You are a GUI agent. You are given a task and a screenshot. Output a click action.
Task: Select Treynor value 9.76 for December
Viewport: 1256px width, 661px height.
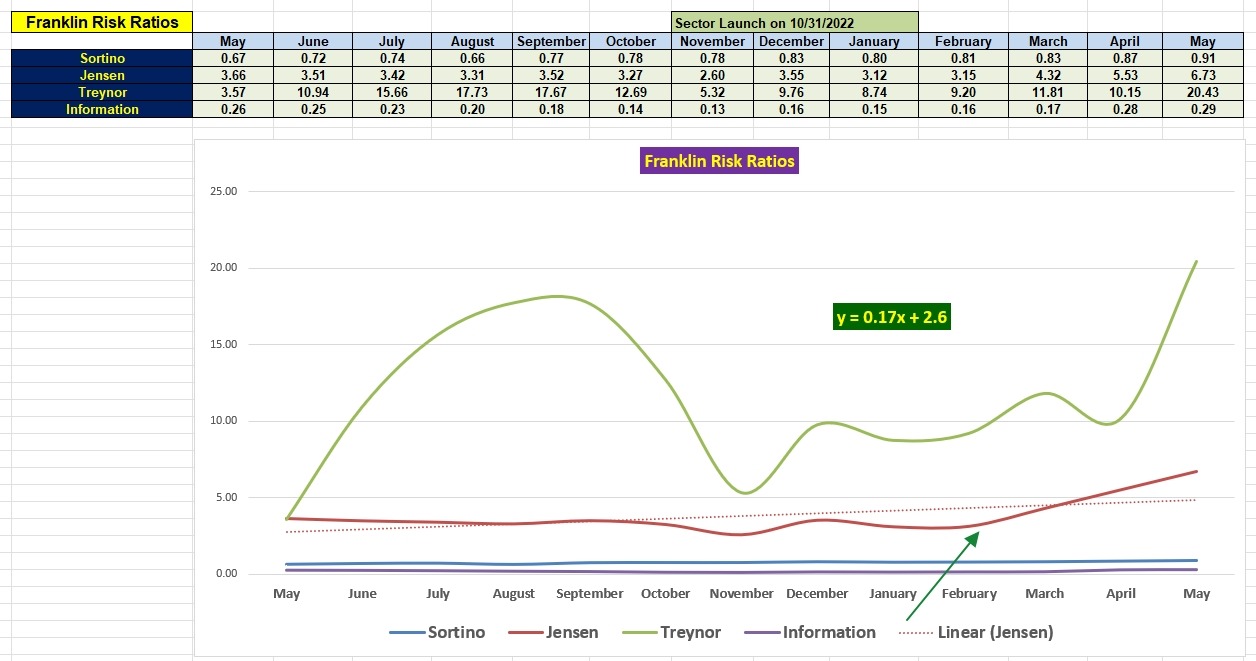click(791, 92)
